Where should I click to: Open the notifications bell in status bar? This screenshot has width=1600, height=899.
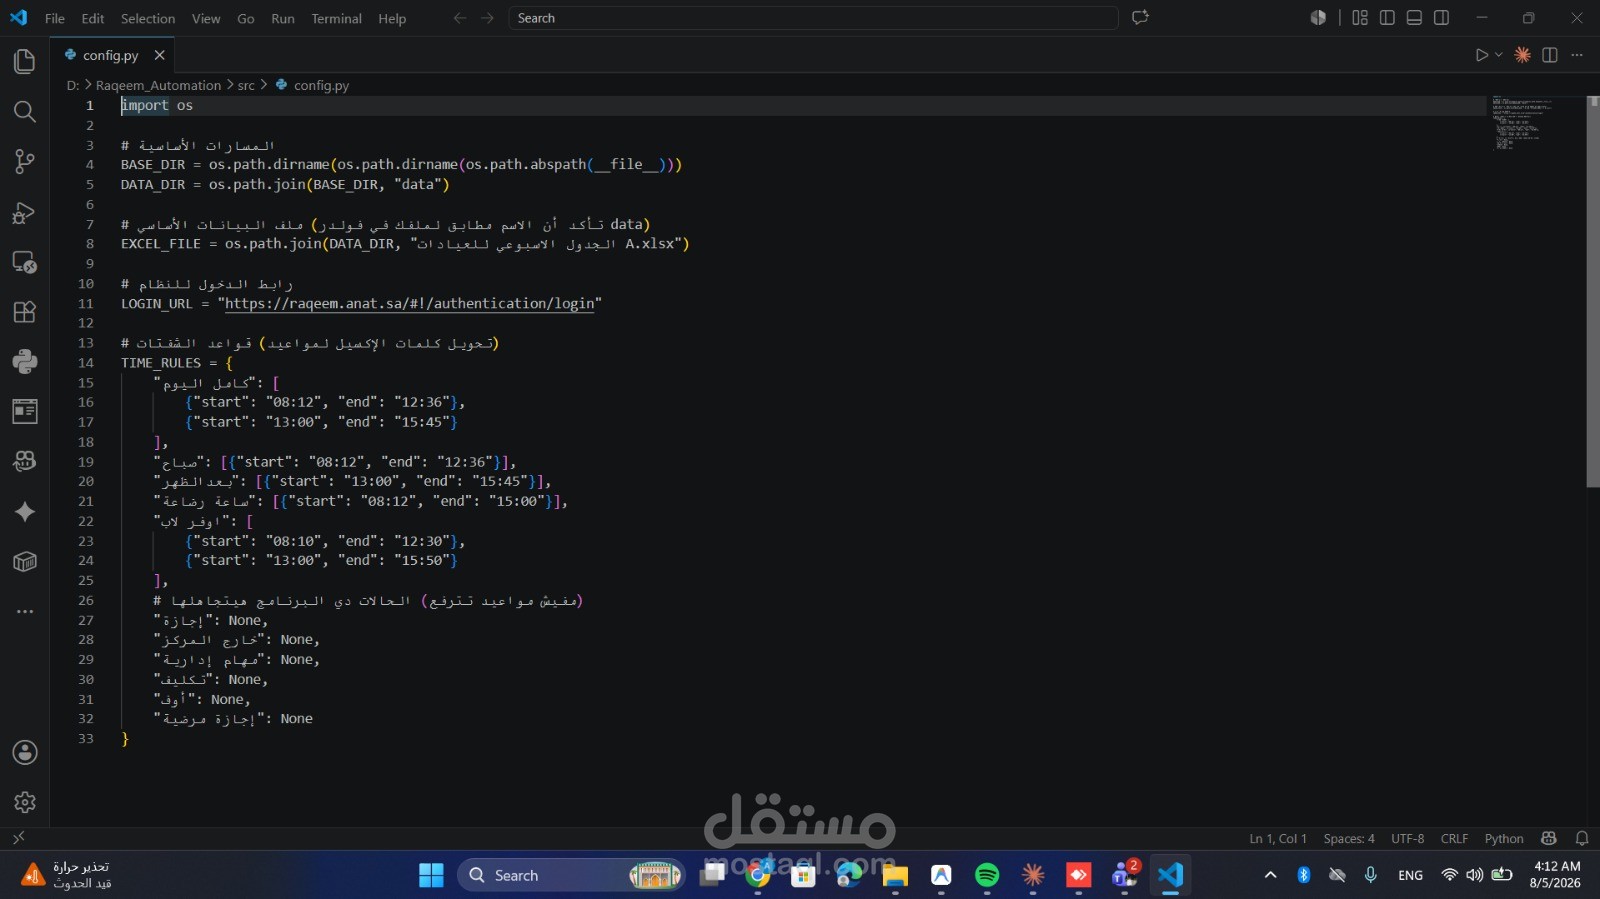(1582, 839)
